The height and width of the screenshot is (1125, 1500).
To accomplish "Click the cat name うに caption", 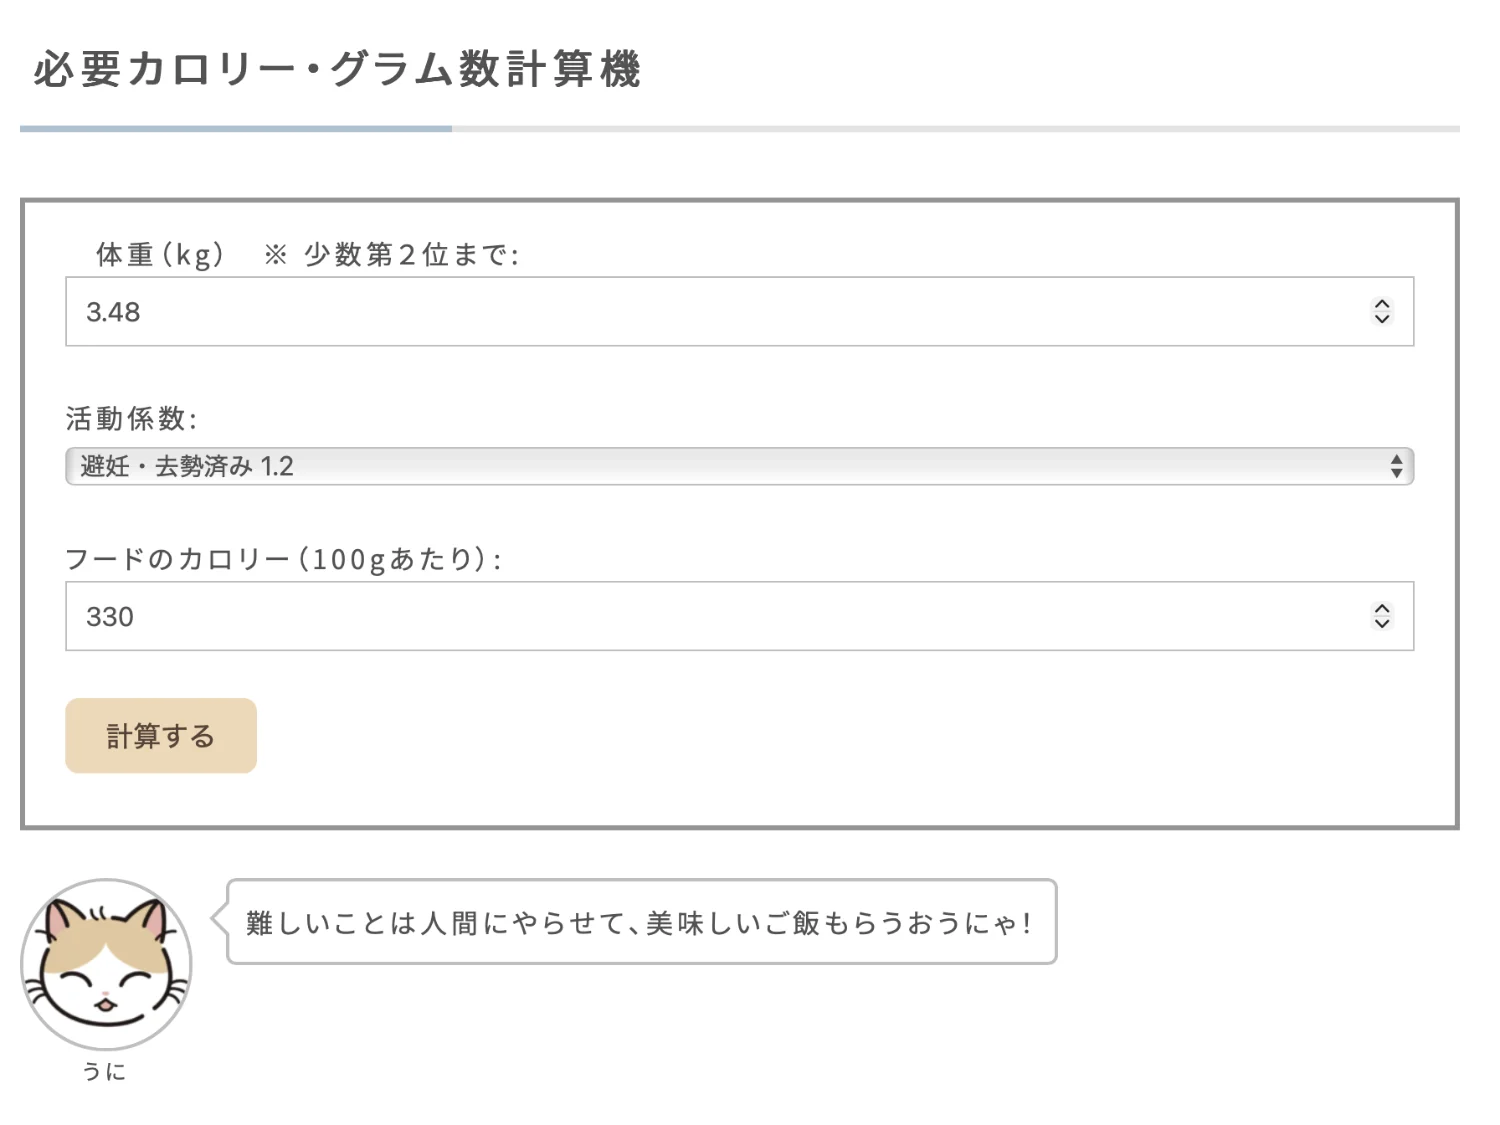I will pos(105,1072).
